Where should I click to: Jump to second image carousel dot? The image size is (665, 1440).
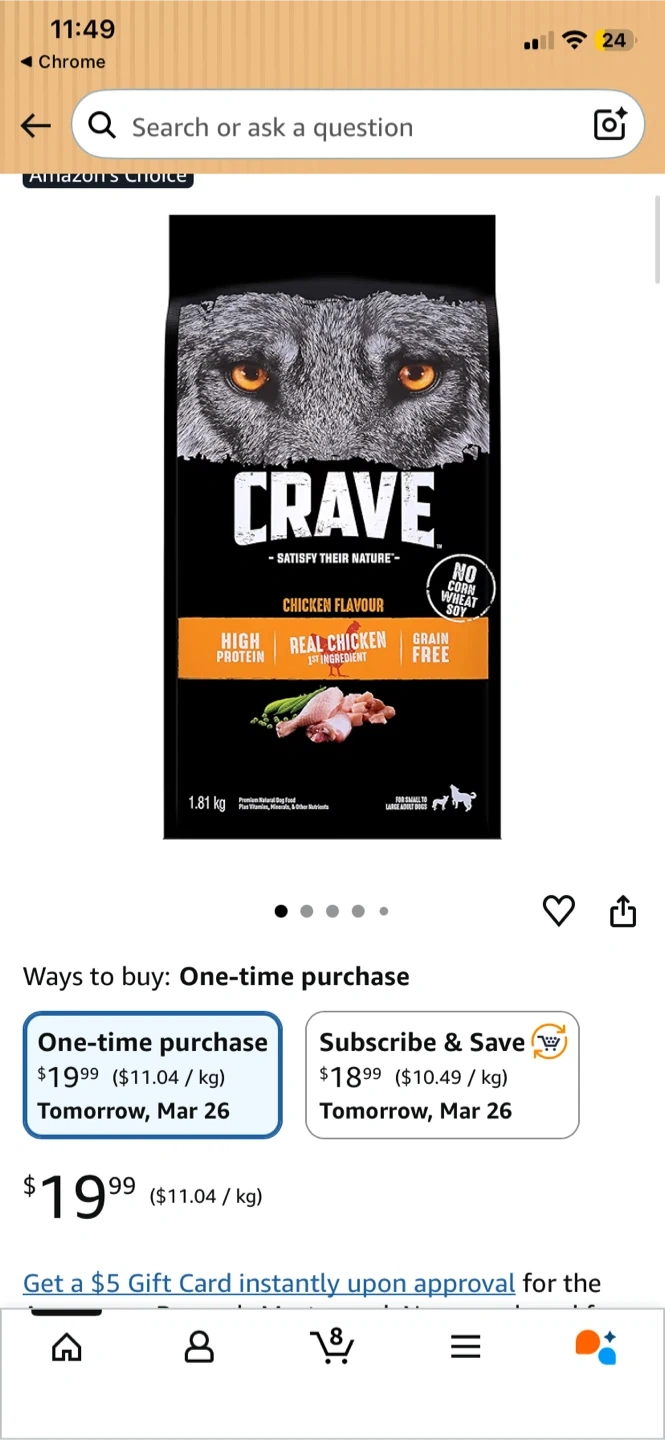tap(307, 911)
